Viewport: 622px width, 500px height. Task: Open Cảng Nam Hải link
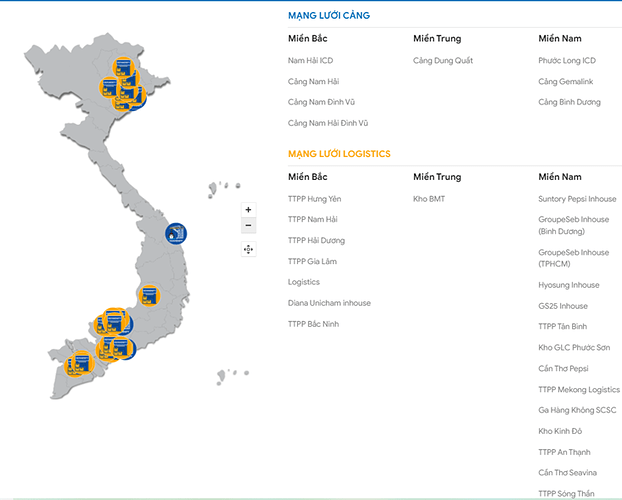pyautogui.click(x=313, y=81)
